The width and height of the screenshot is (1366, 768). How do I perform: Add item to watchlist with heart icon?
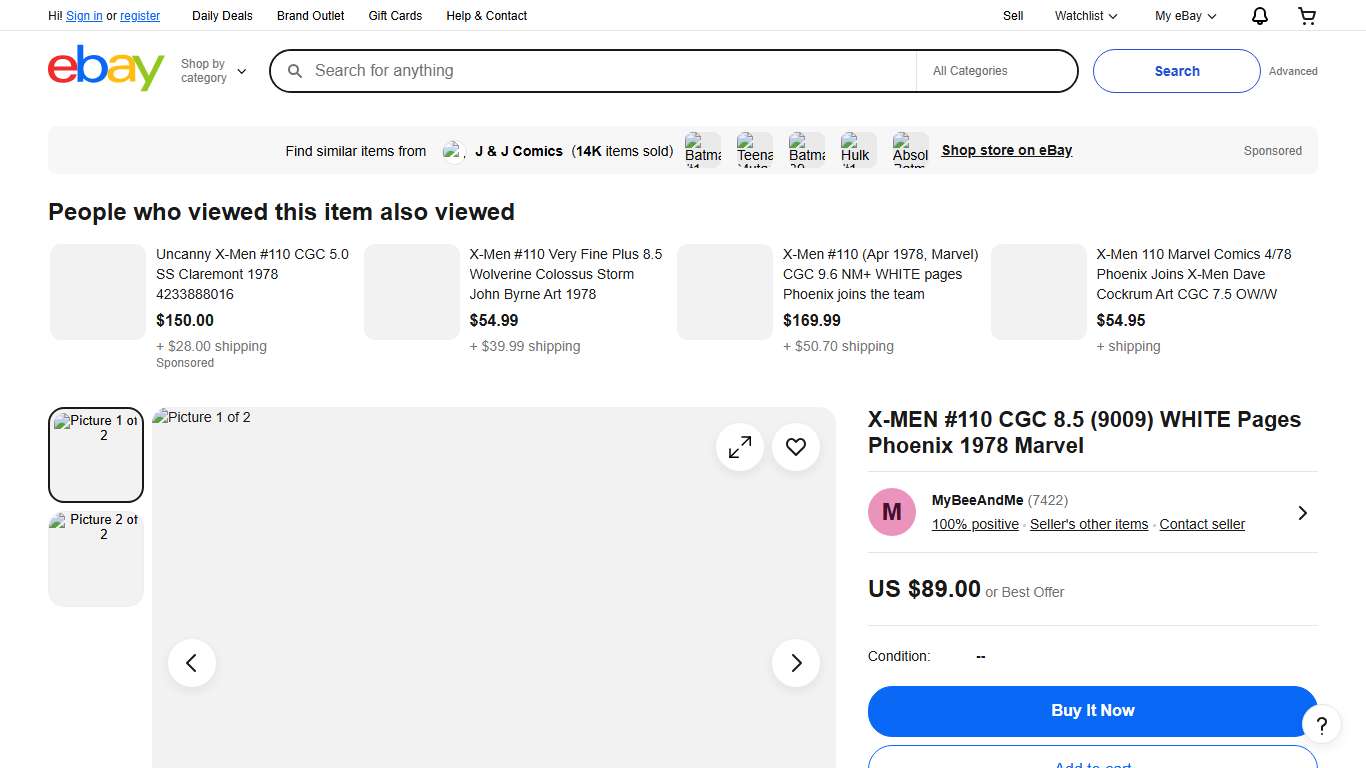(x=796, y=448)
